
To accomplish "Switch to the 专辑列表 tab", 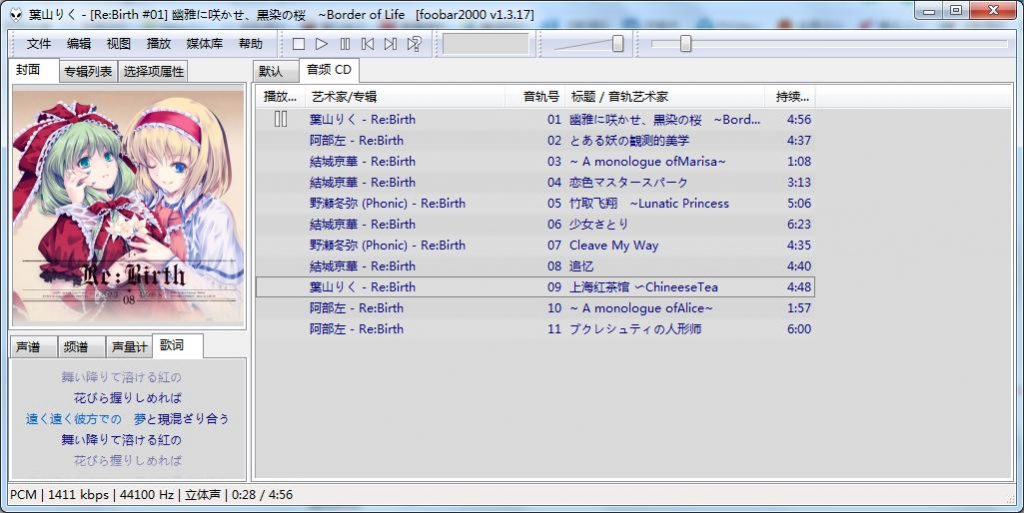I will tap(88, 72).
